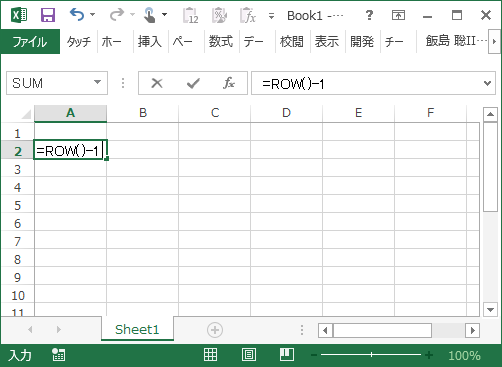The height and width of the screenshot is (367, 502).
Task: Open the ファイル tab
Action: click(30, 42)
